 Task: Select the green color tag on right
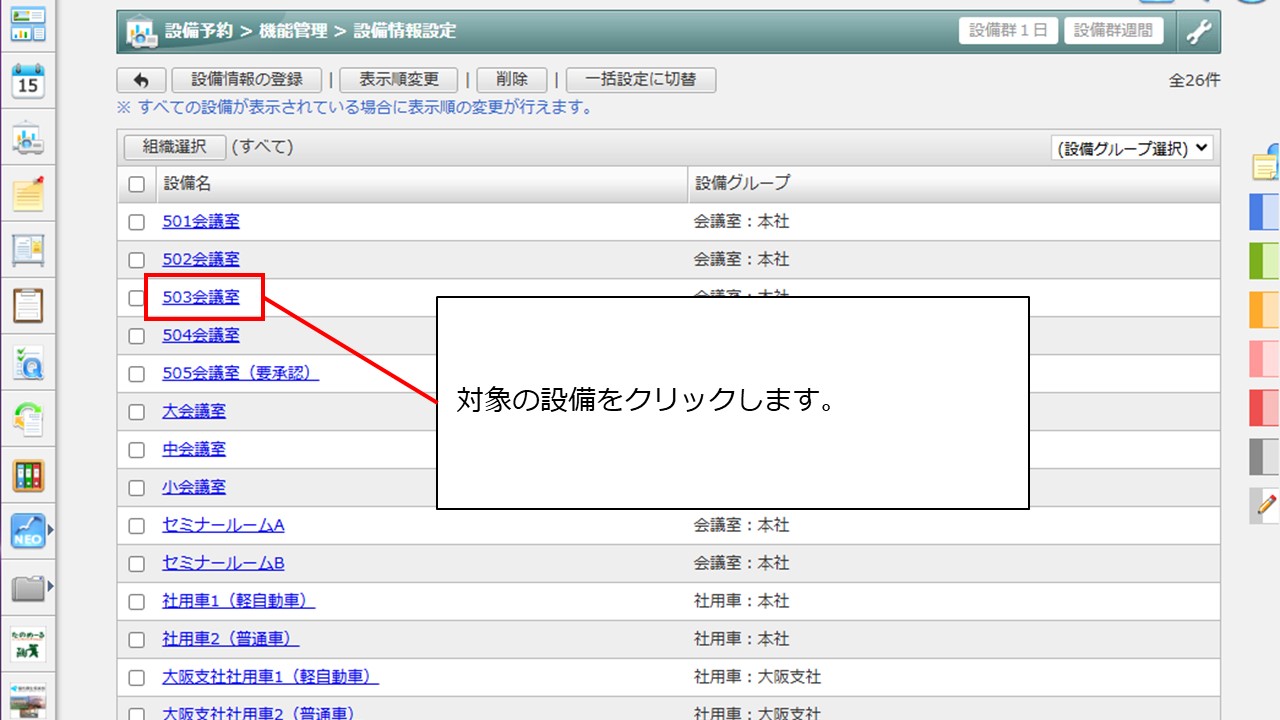point(1265,262)
